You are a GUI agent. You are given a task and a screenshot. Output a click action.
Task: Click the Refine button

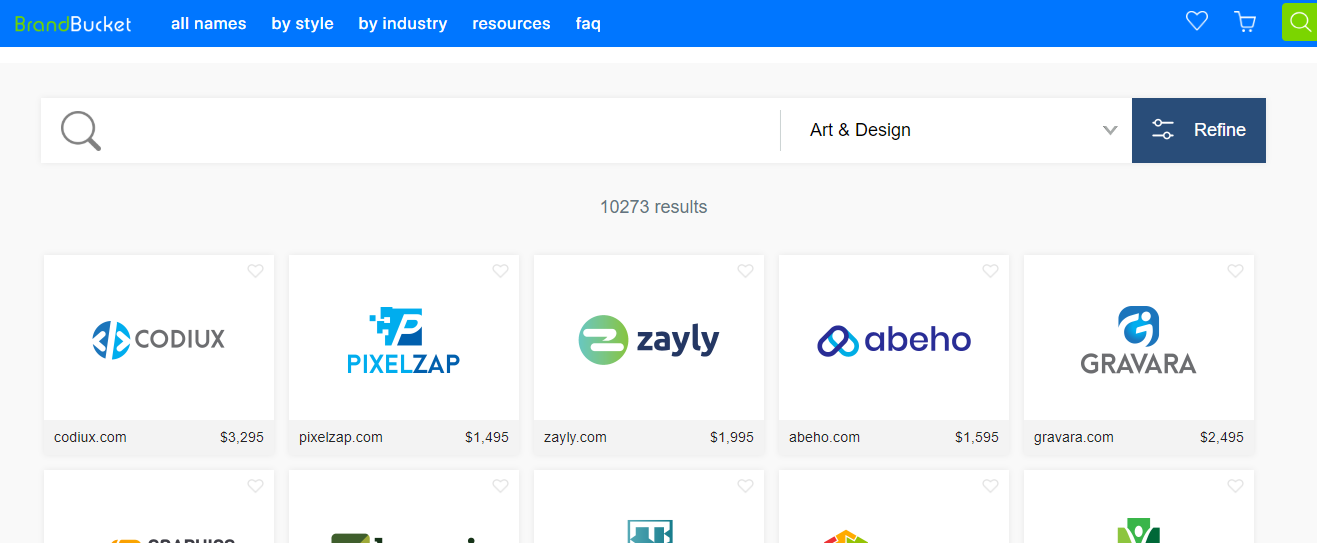tap(1199, 130)
